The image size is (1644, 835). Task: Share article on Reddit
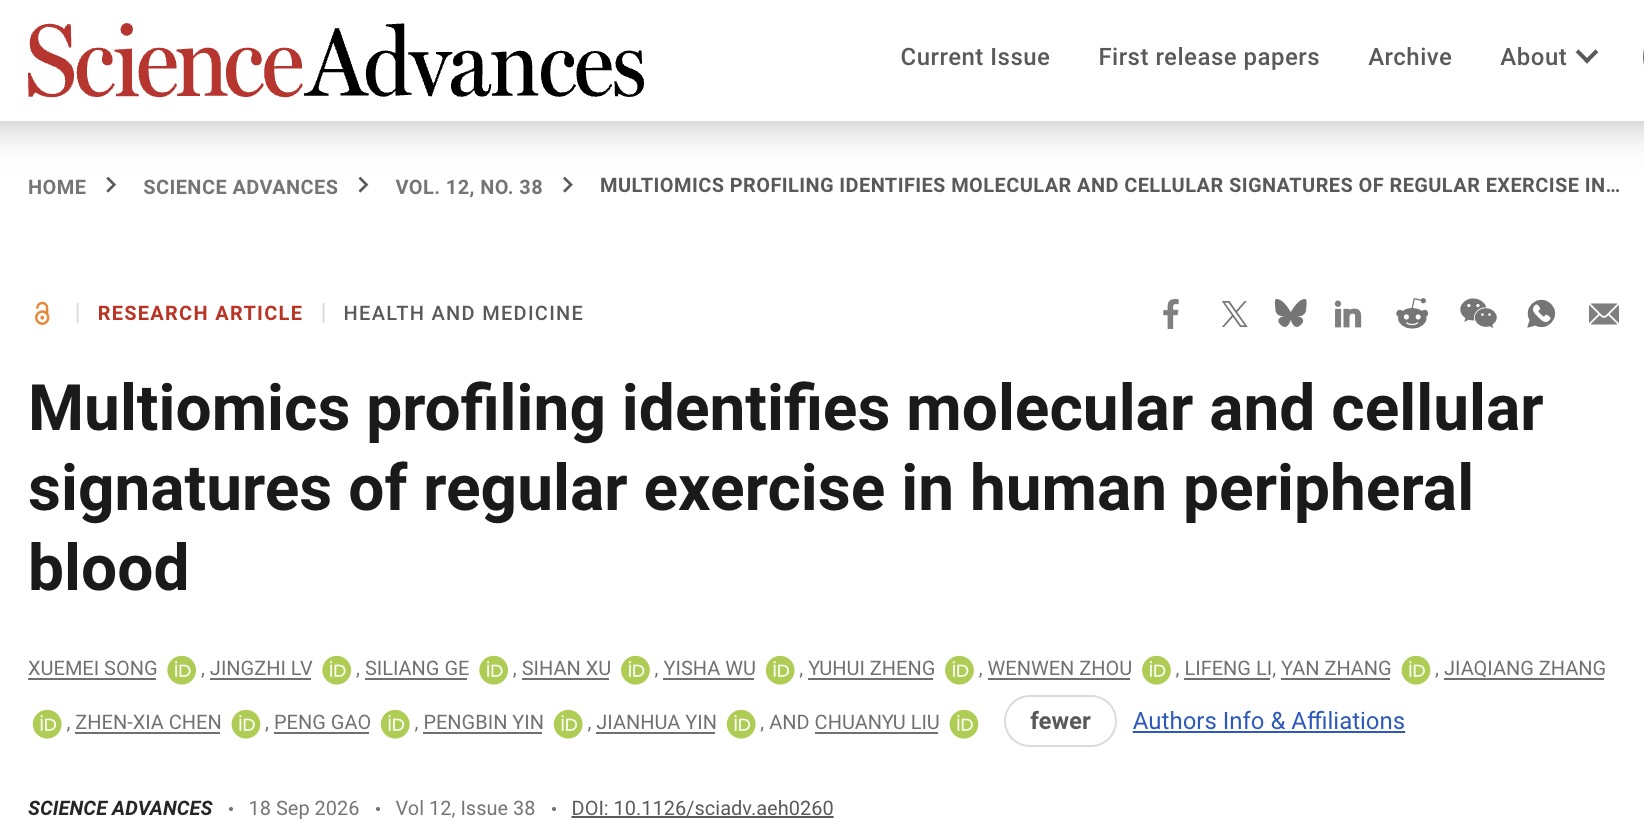point(1412,314)
